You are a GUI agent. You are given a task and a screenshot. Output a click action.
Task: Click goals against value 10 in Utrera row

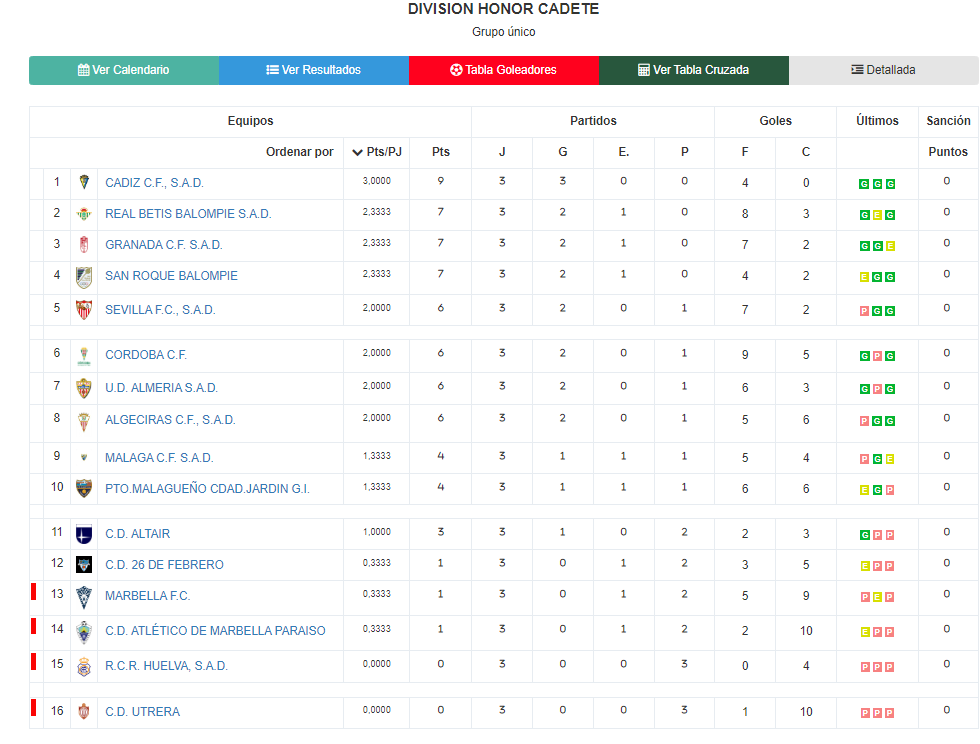pyautogui.click(x=806, y=712)
